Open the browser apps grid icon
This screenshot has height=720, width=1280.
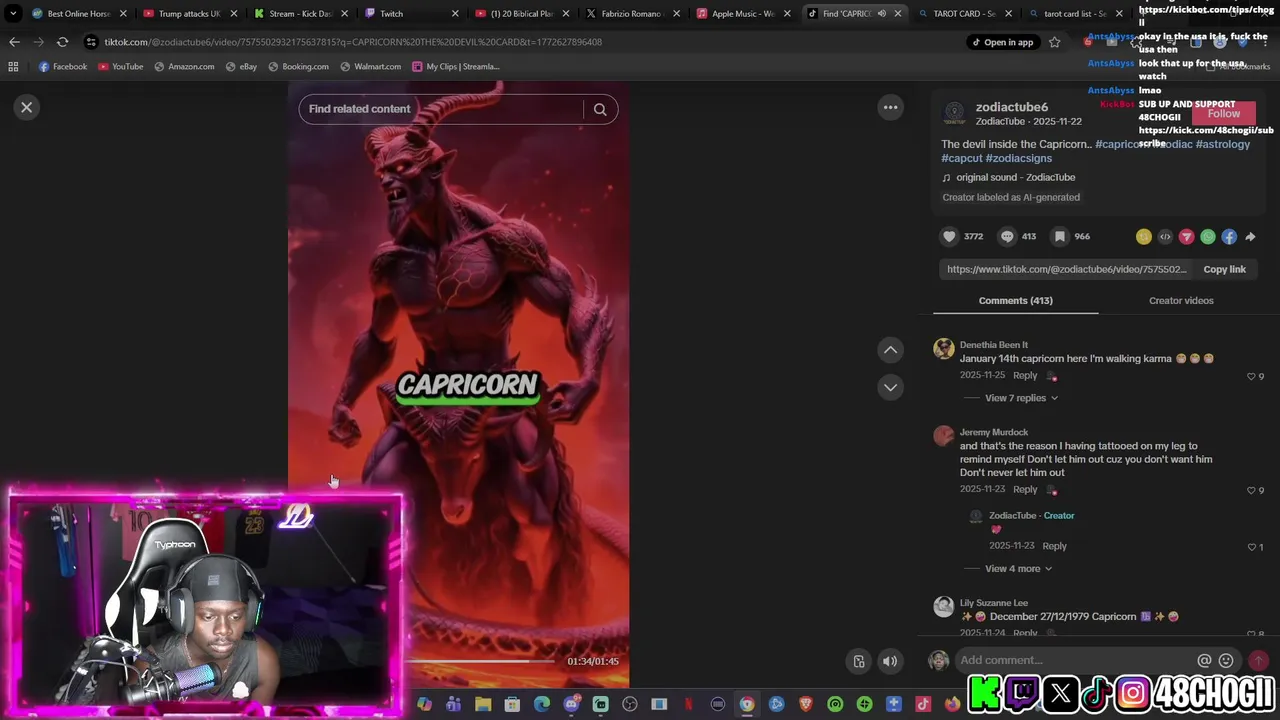pos(13,67)
